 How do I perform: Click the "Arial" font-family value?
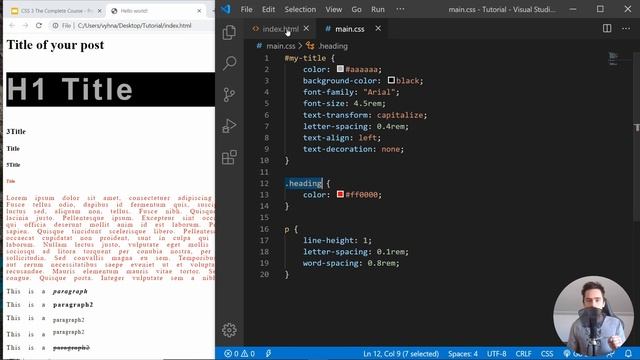click(379, 92)
